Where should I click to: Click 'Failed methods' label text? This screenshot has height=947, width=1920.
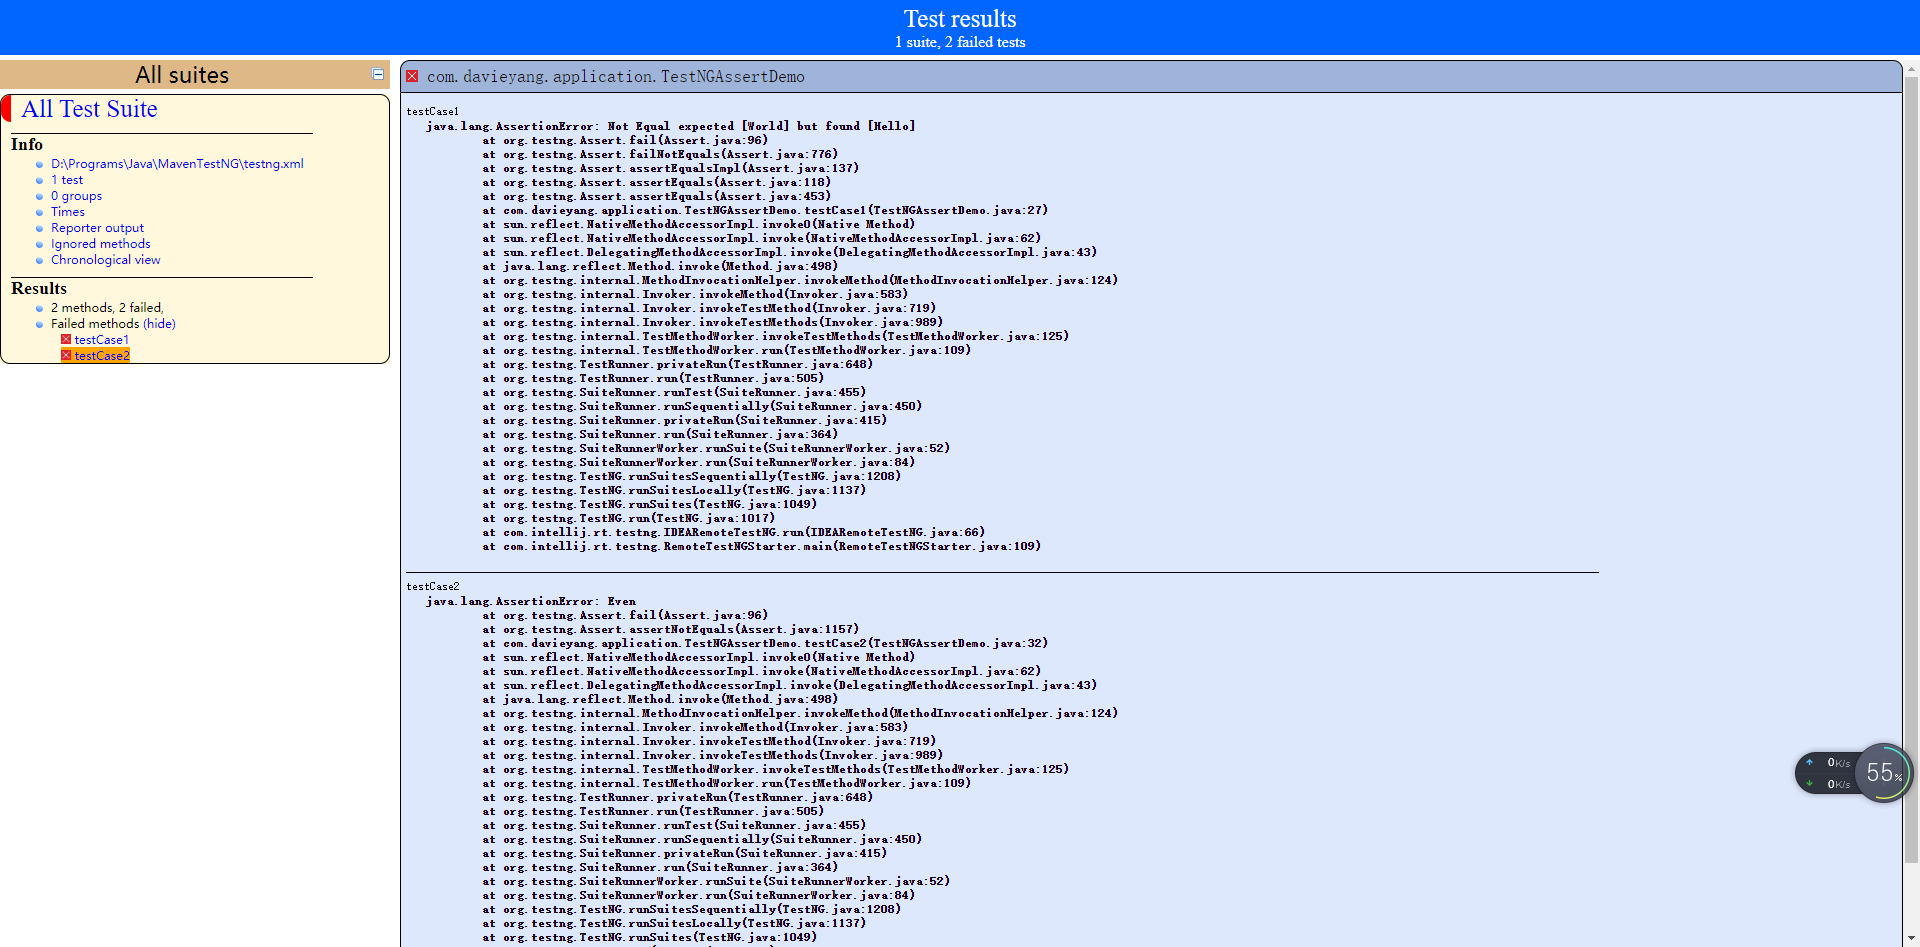pyautogui.click(x=95, y=324)
